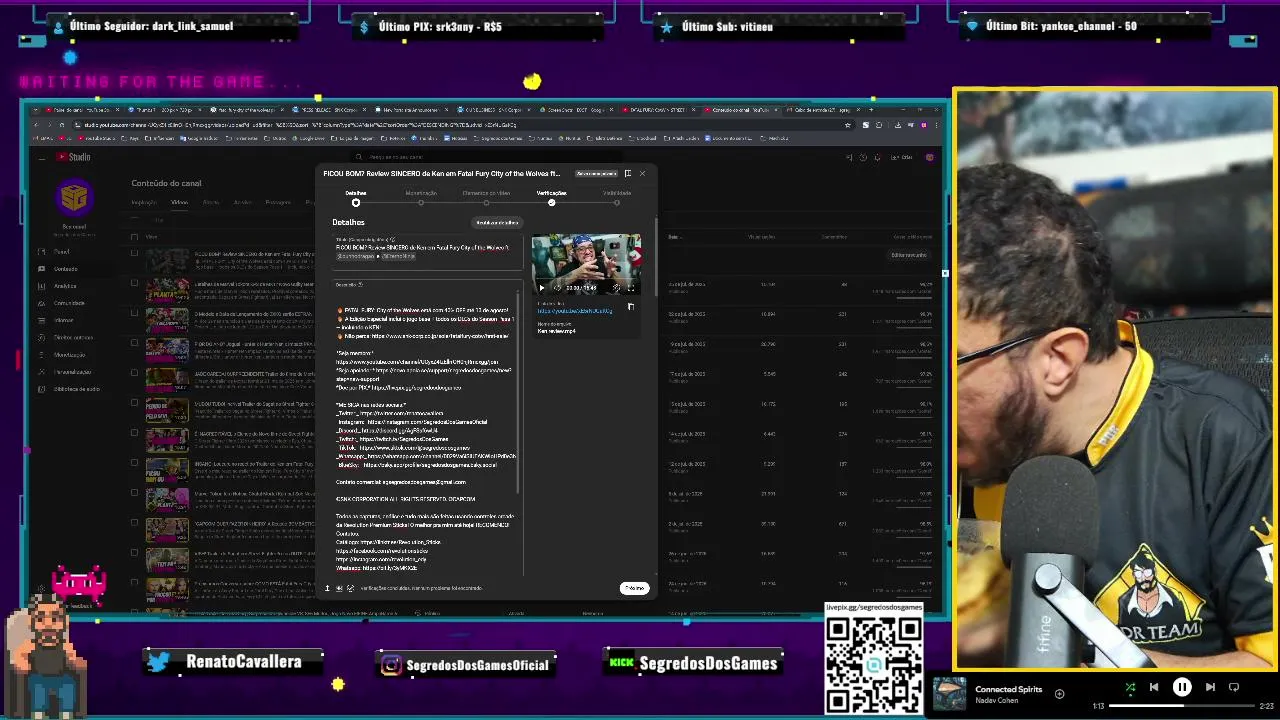Image resolution: width=1280 pixels, height=720 pixels.
Task: Toggle shuffle in the music player
Action: [1130, 687]
